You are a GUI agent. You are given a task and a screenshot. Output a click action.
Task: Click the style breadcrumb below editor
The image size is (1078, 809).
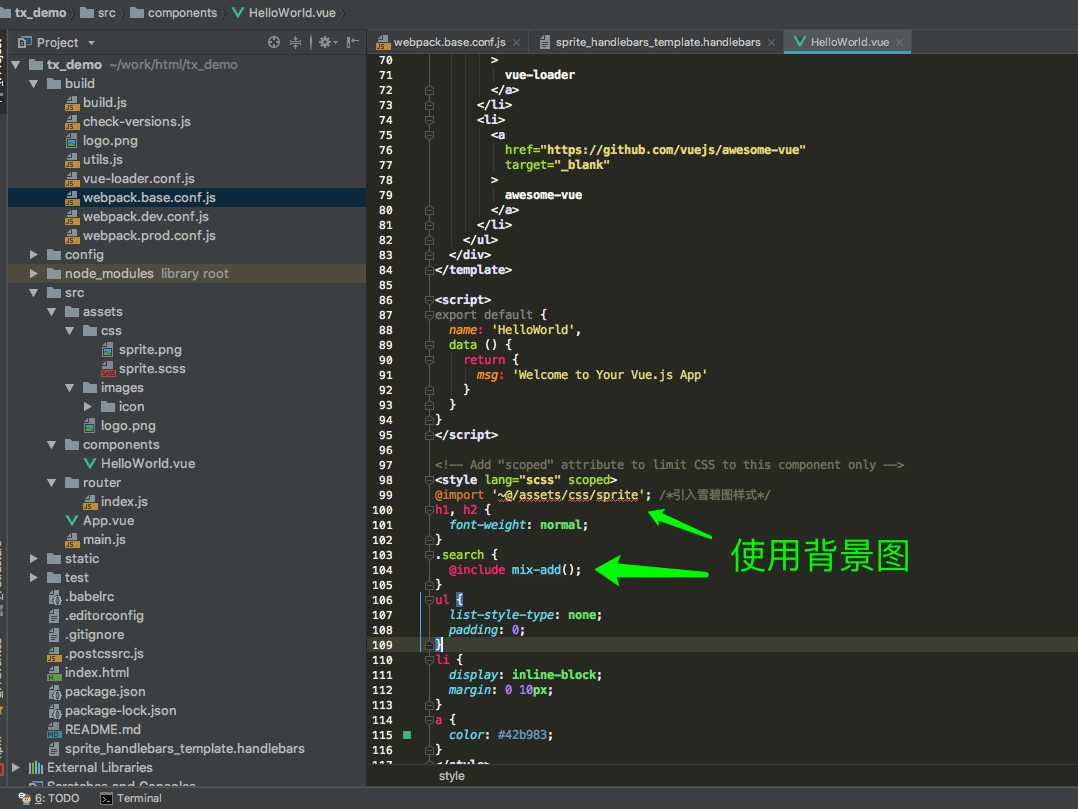pyautogui.click(x=452, y=776)
